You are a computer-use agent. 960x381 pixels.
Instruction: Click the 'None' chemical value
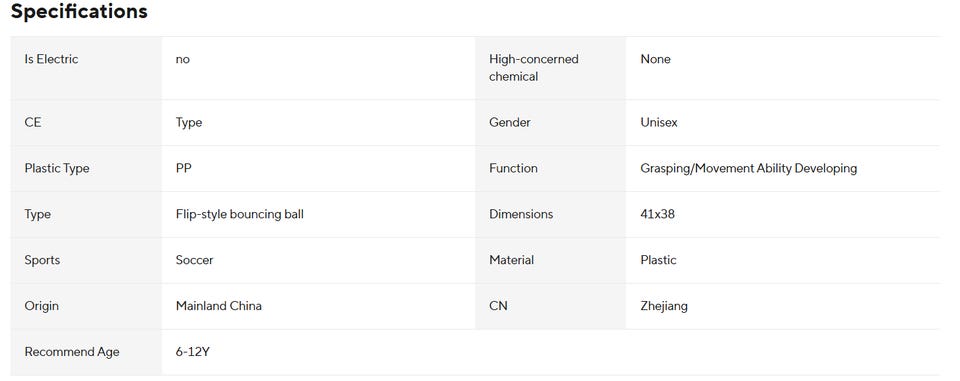click(655, 59)
